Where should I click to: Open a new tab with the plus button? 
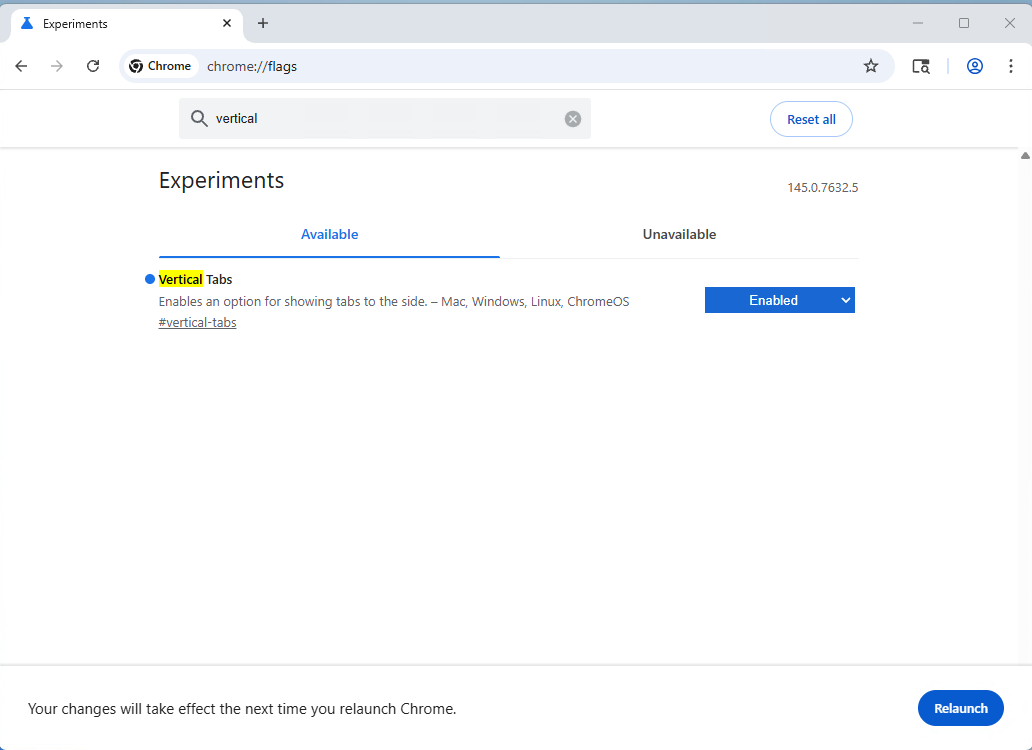pyautogui.click(x=263, y=23)
